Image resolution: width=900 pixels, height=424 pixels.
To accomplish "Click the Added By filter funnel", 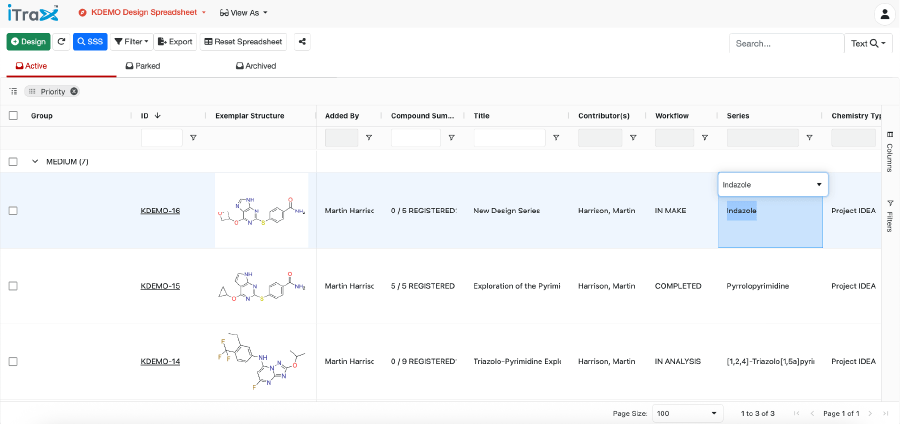I will pos(369,138).
